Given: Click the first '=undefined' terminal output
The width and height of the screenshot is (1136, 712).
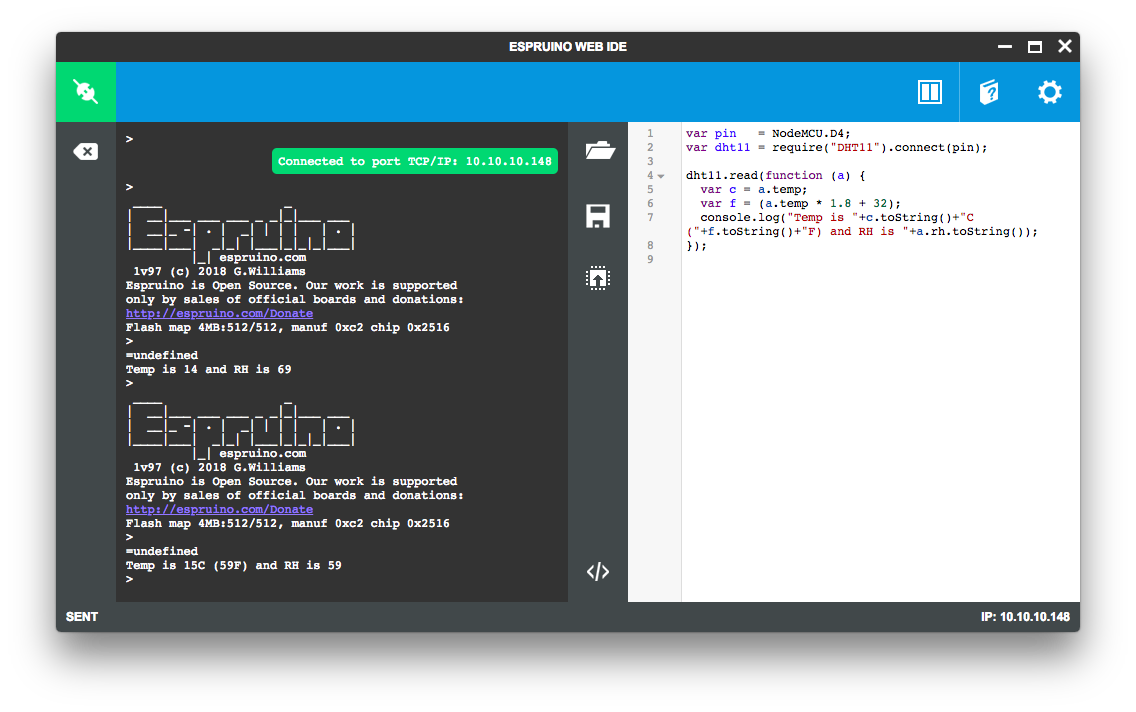Looking at the screenshot, I should pos(162,356).
